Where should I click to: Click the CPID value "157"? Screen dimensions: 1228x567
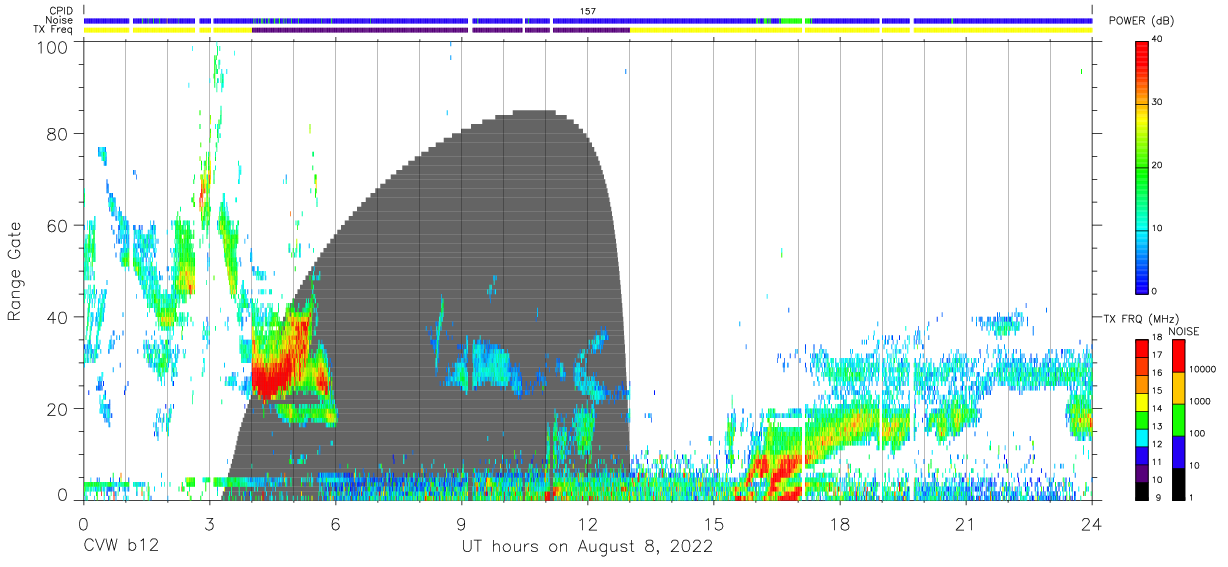(588, 11)
